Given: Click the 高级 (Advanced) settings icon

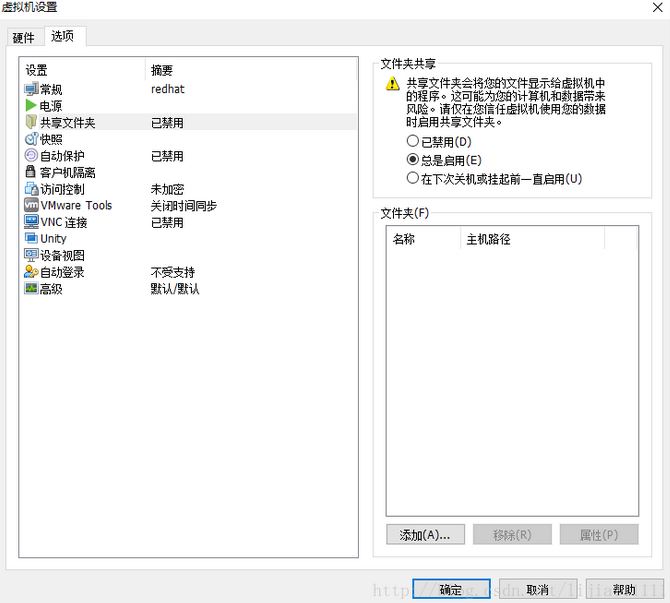Looking at the screenshot, I should coord(31,288).
